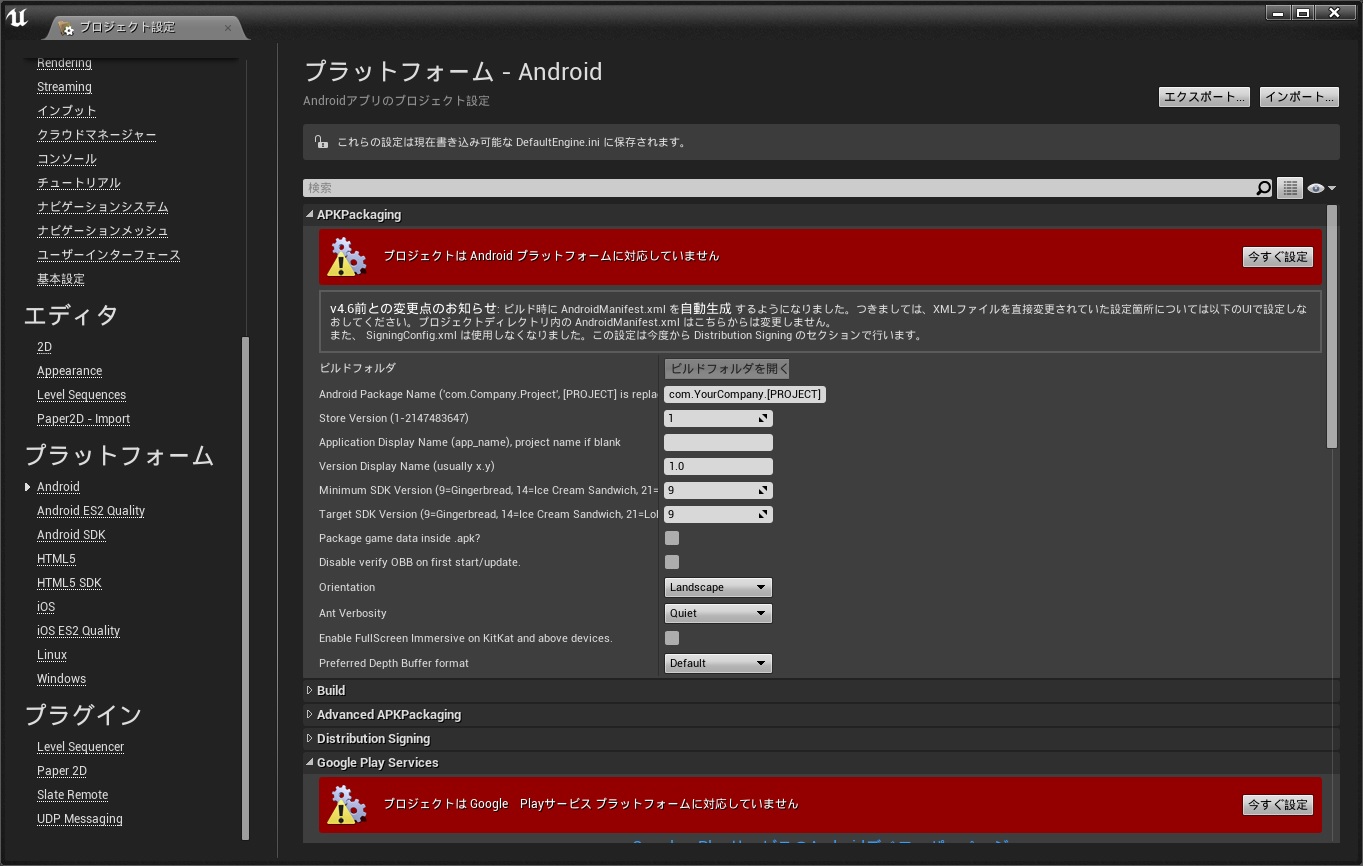This screenshot has height=866, width=1363.
Task: Click the warning gear icon in APKPackaging banner
Action: [x=348, y=256]
